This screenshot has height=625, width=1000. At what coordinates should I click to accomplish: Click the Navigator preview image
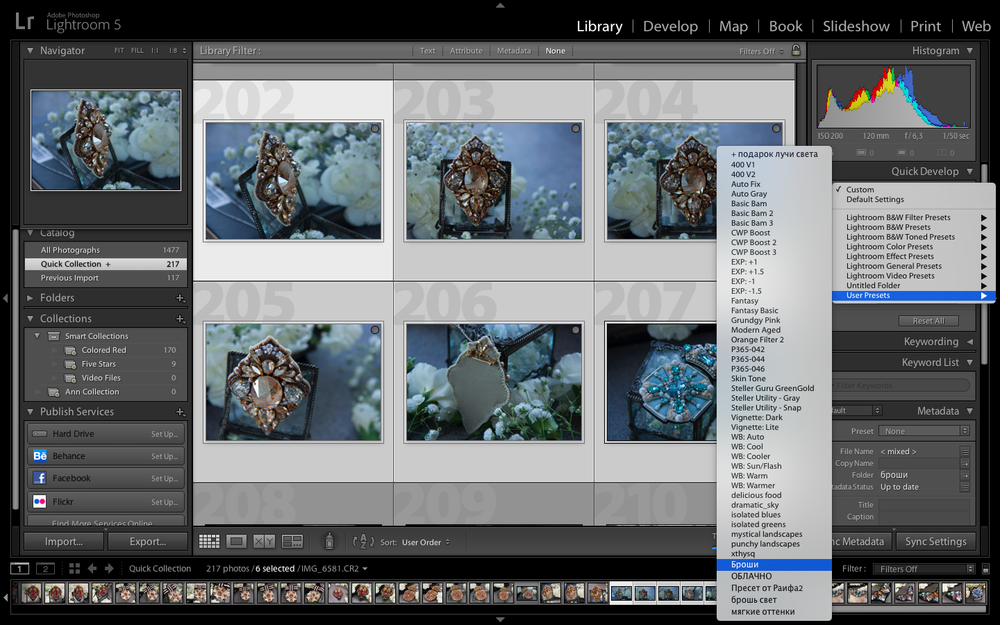tap(106, 140)
